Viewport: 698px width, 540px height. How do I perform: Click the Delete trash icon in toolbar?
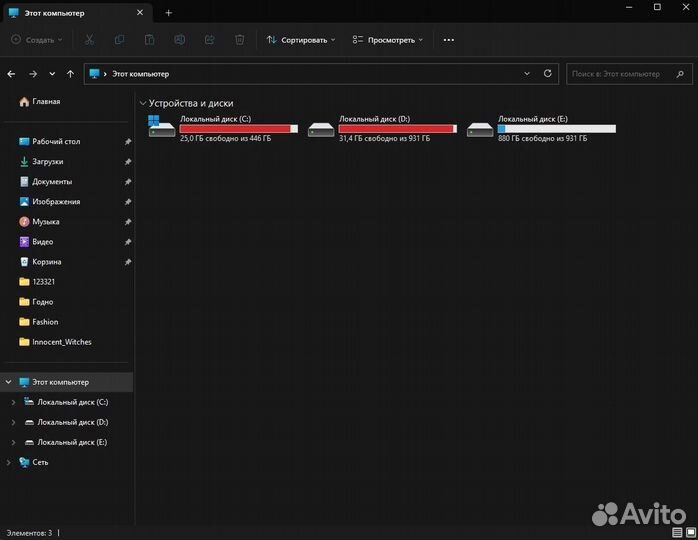click(240, 40)
